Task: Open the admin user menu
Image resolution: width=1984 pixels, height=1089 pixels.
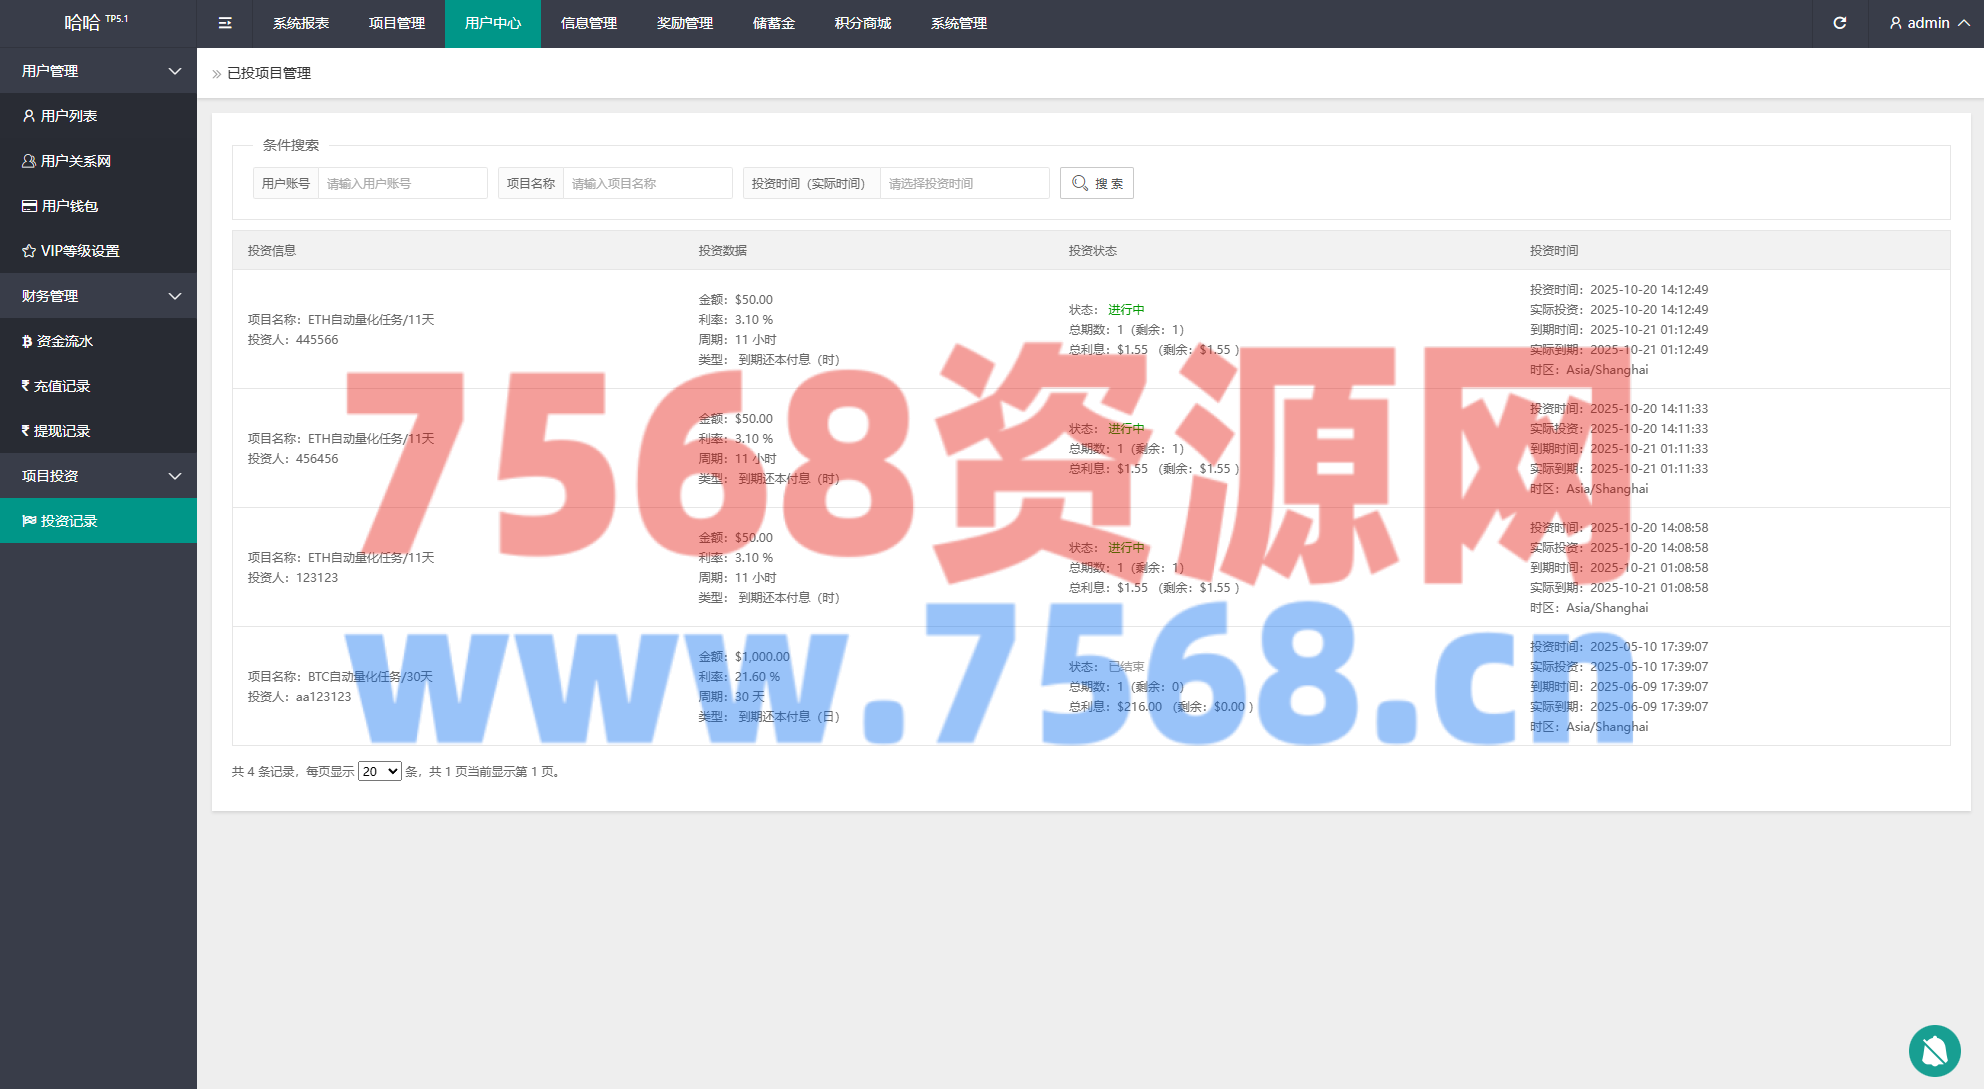Action: pyautogui.click(x=1928, y=23)
